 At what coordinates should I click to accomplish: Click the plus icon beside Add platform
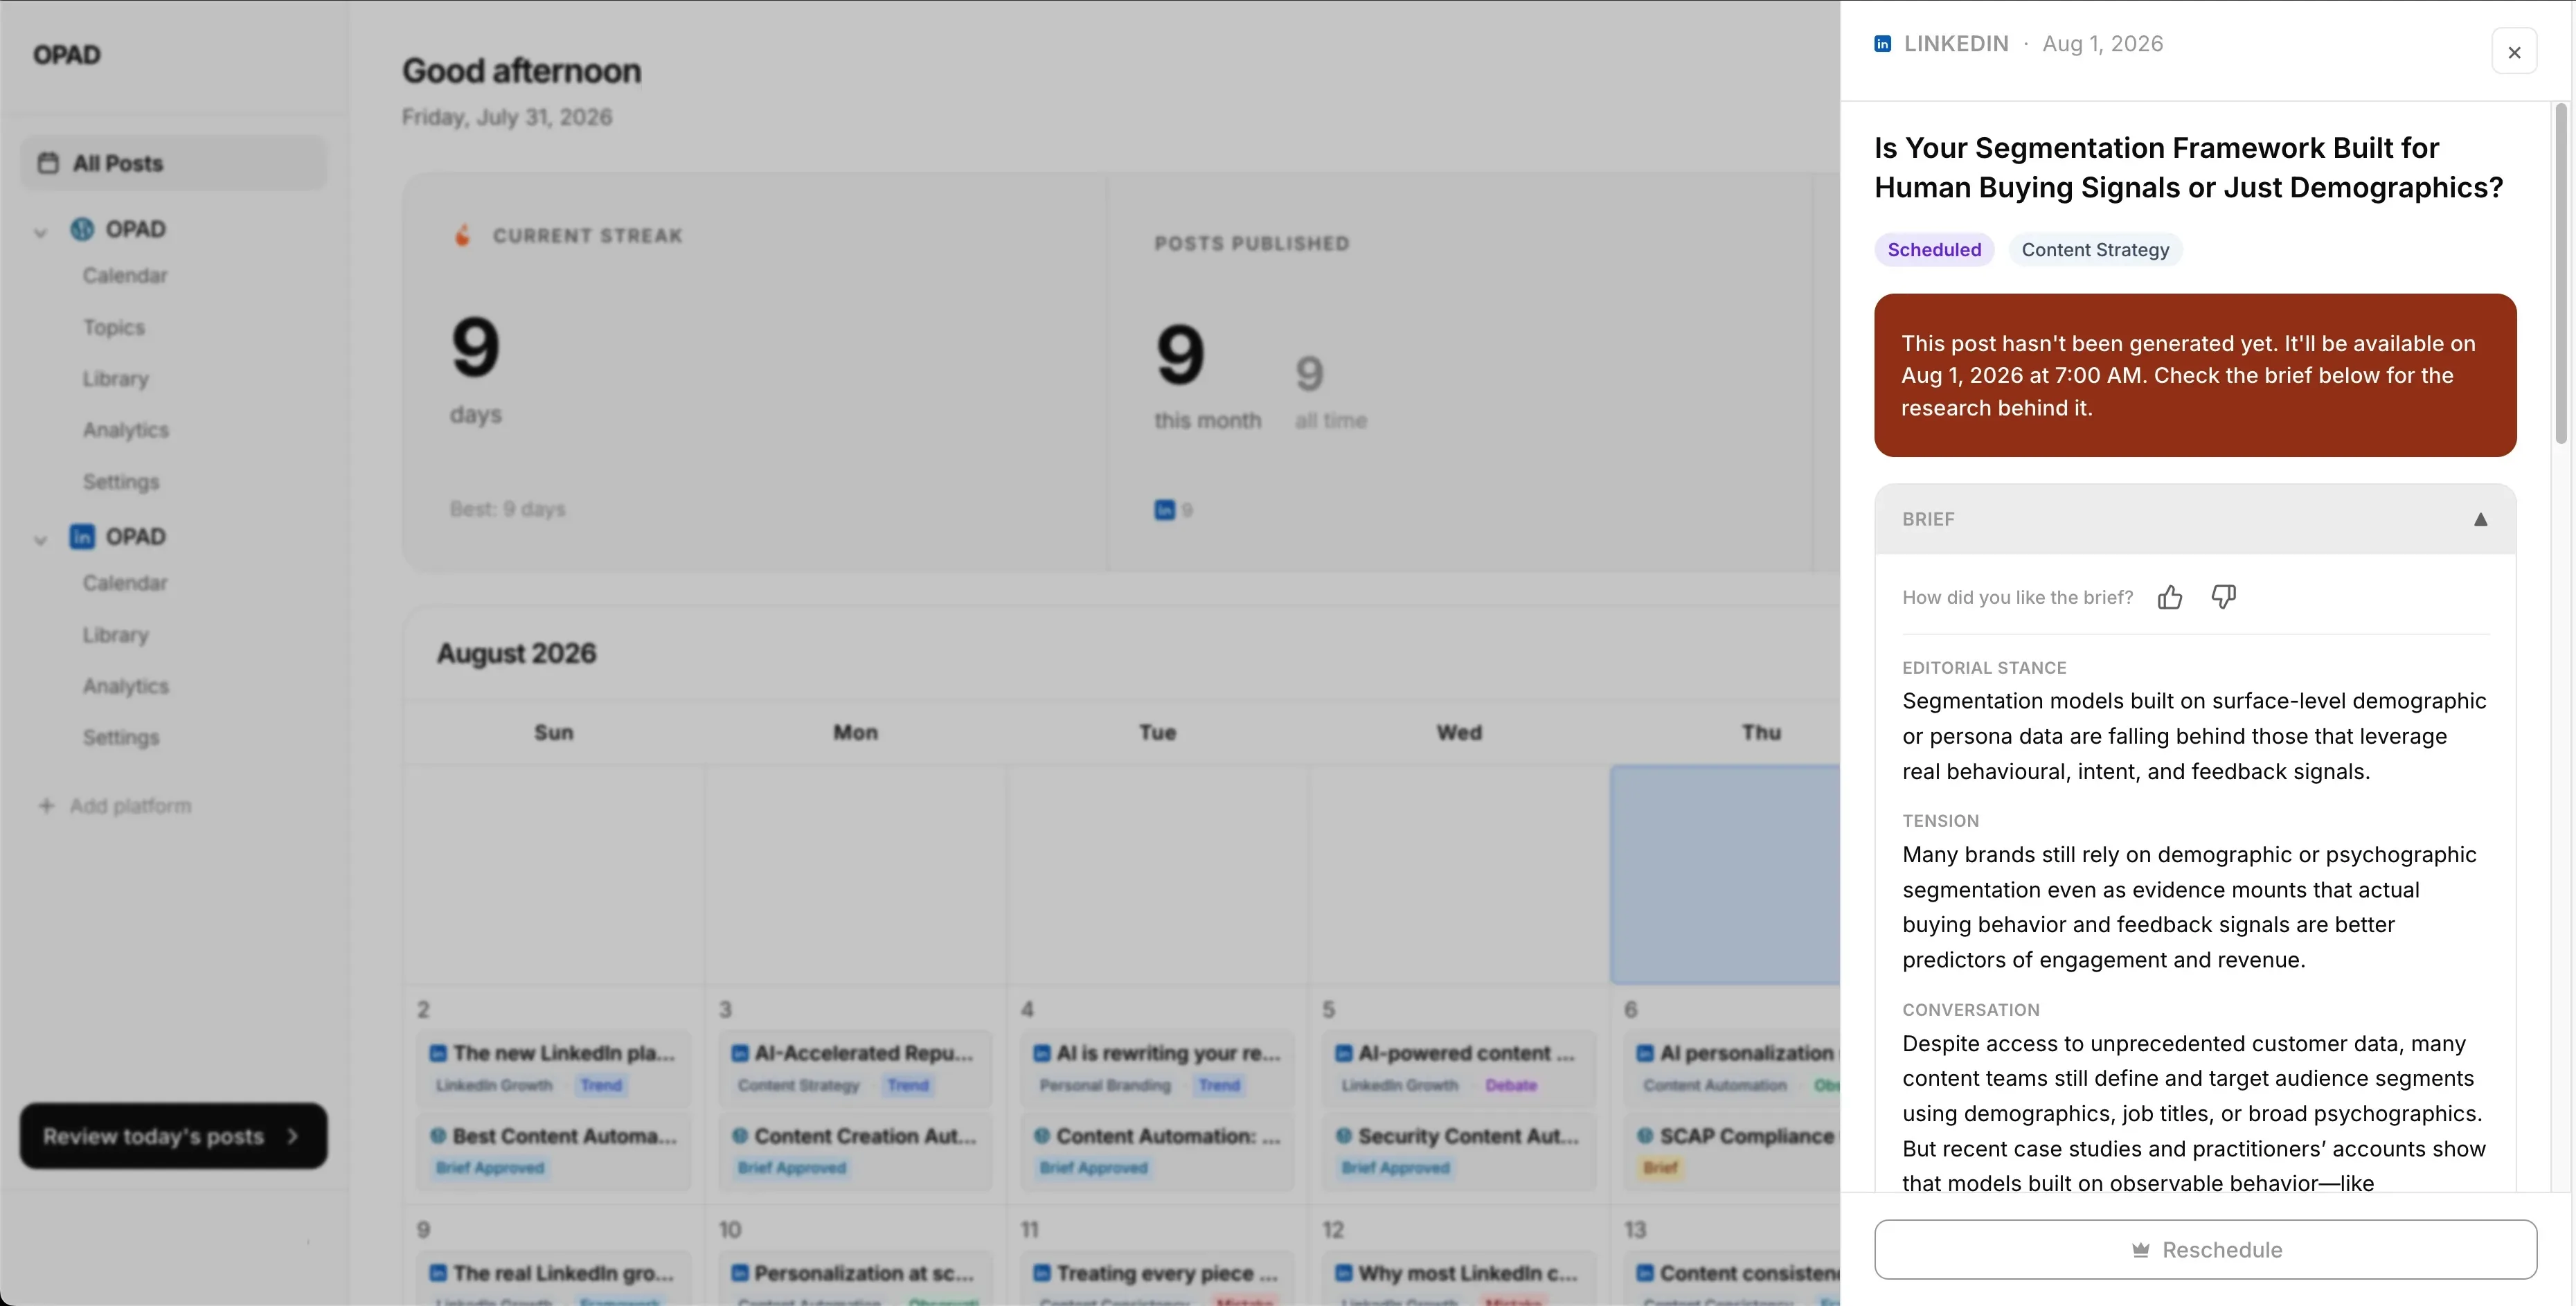tap(46, 806)
